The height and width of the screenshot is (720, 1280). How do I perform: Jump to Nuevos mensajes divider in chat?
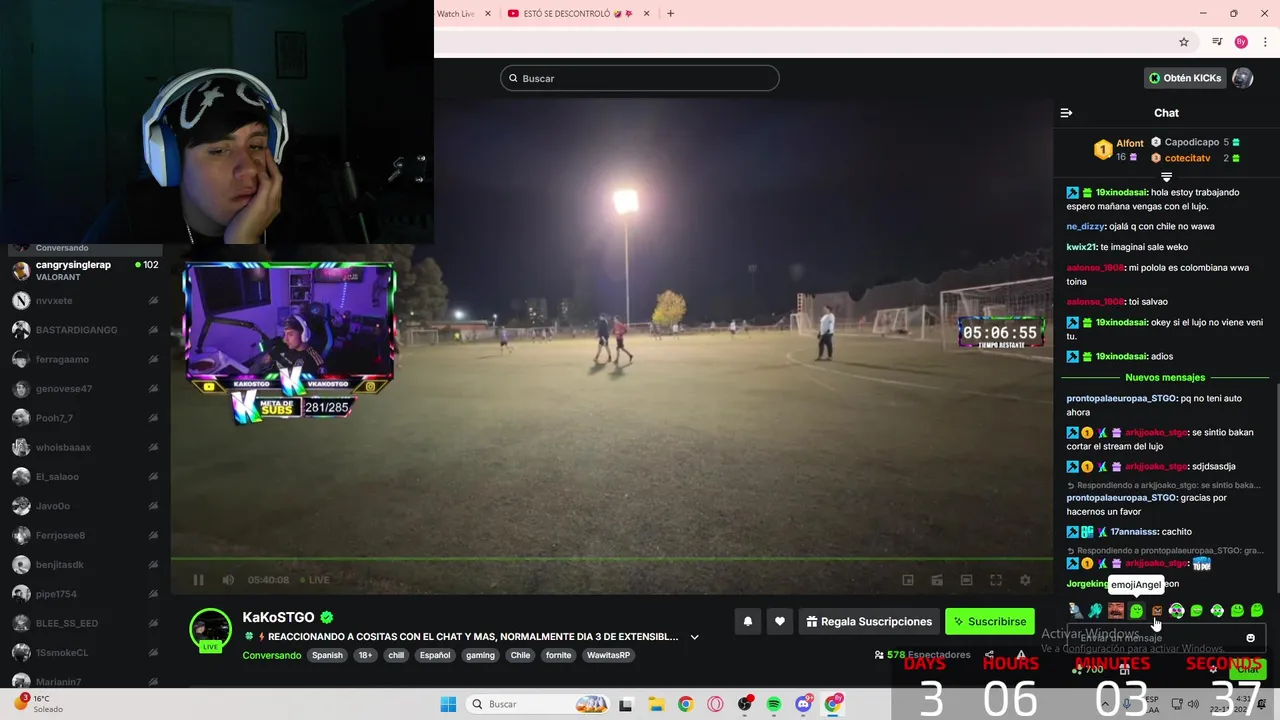click(x=1165, y=377)
